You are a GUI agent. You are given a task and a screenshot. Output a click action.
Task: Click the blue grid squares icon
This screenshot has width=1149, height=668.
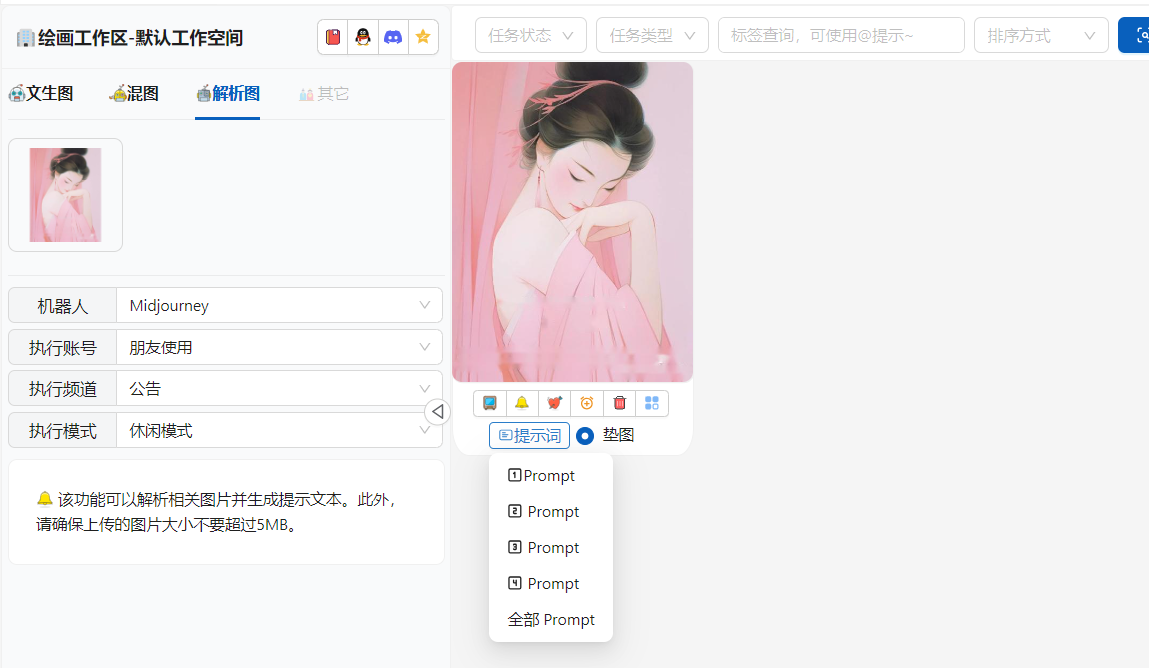click(x=652, y=403)
